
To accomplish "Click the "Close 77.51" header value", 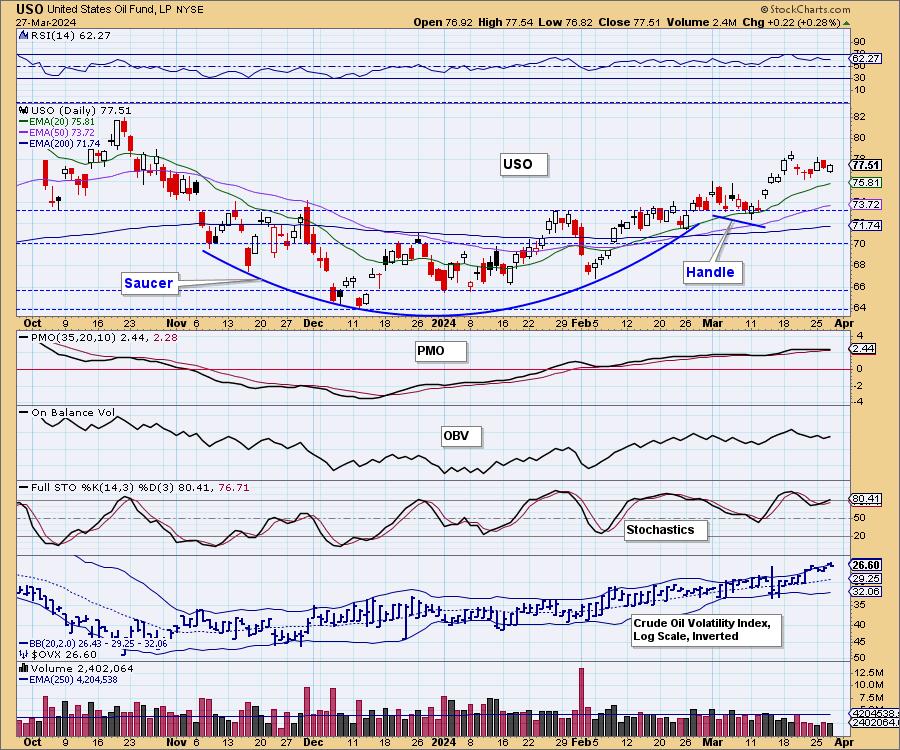I will coord(630,22).
